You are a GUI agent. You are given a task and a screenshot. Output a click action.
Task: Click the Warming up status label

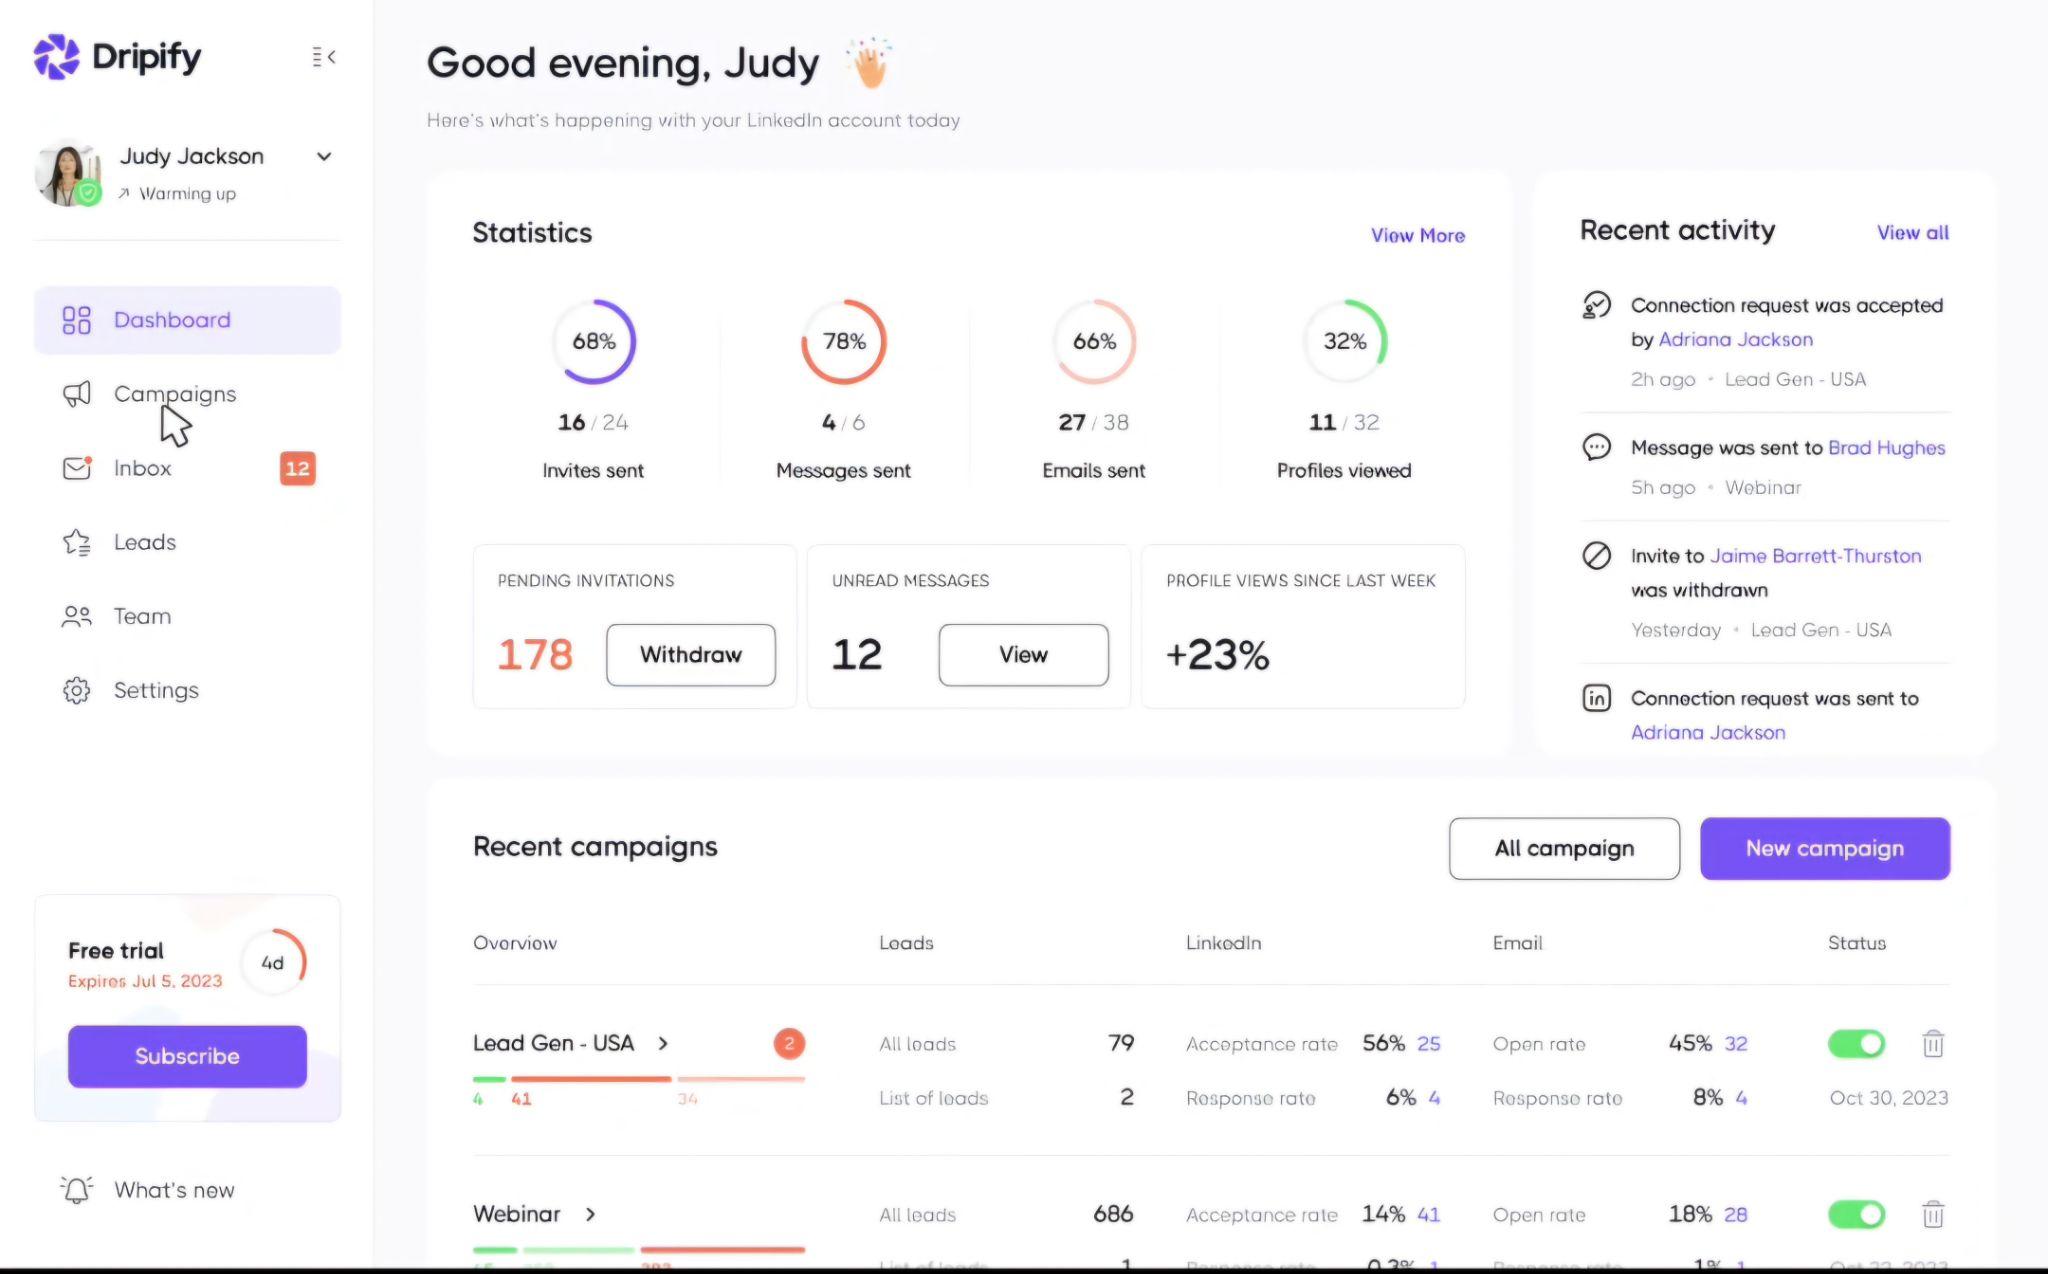(187, 194)
